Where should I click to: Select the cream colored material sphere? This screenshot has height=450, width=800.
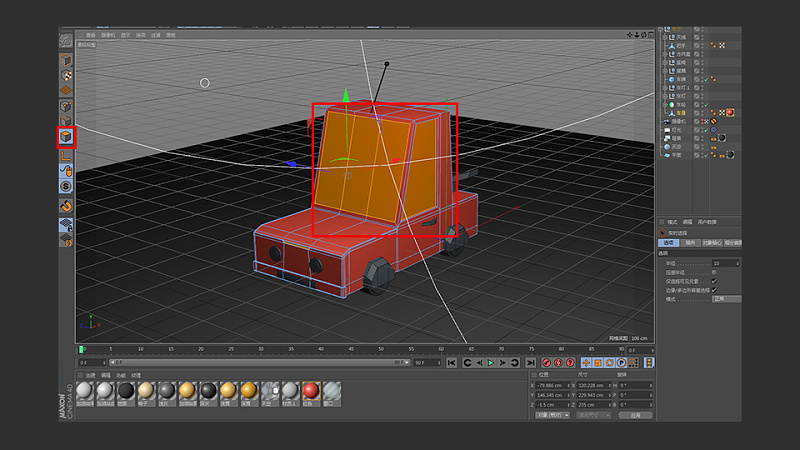(x=146, y=391)
